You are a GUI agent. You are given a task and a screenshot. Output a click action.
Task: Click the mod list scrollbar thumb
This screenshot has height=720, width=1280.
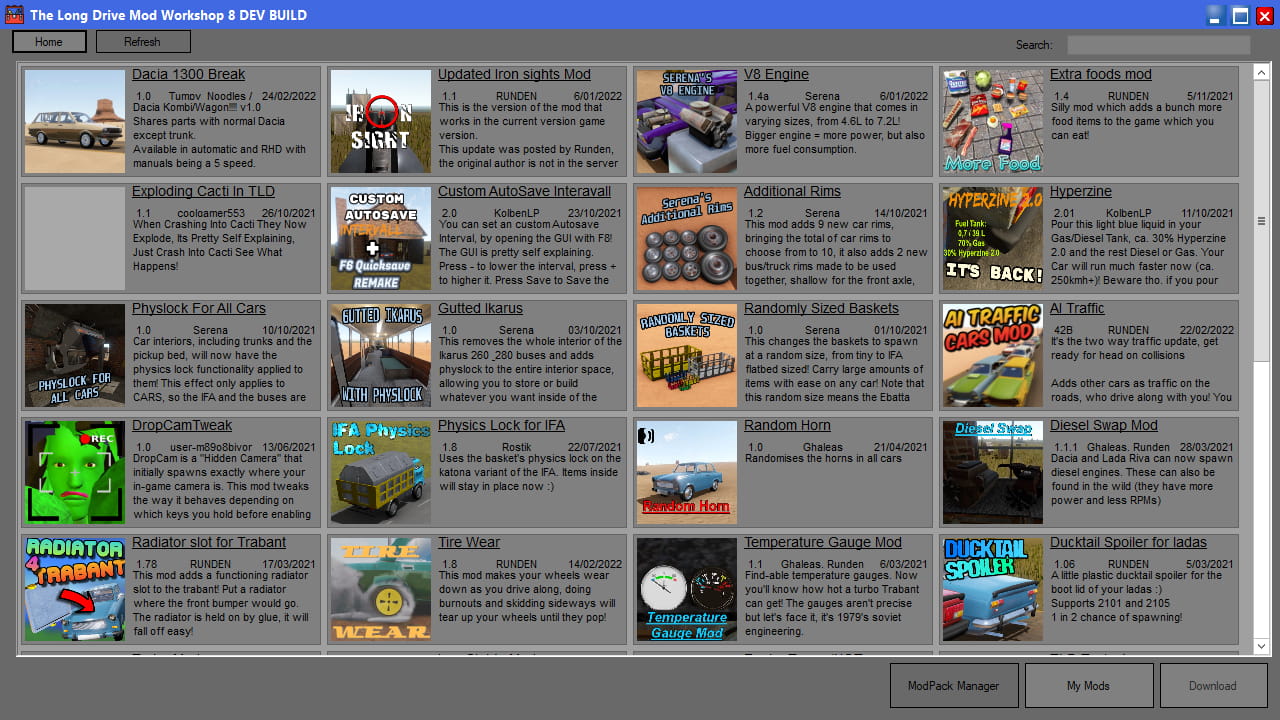click(x=1261, y=221)
